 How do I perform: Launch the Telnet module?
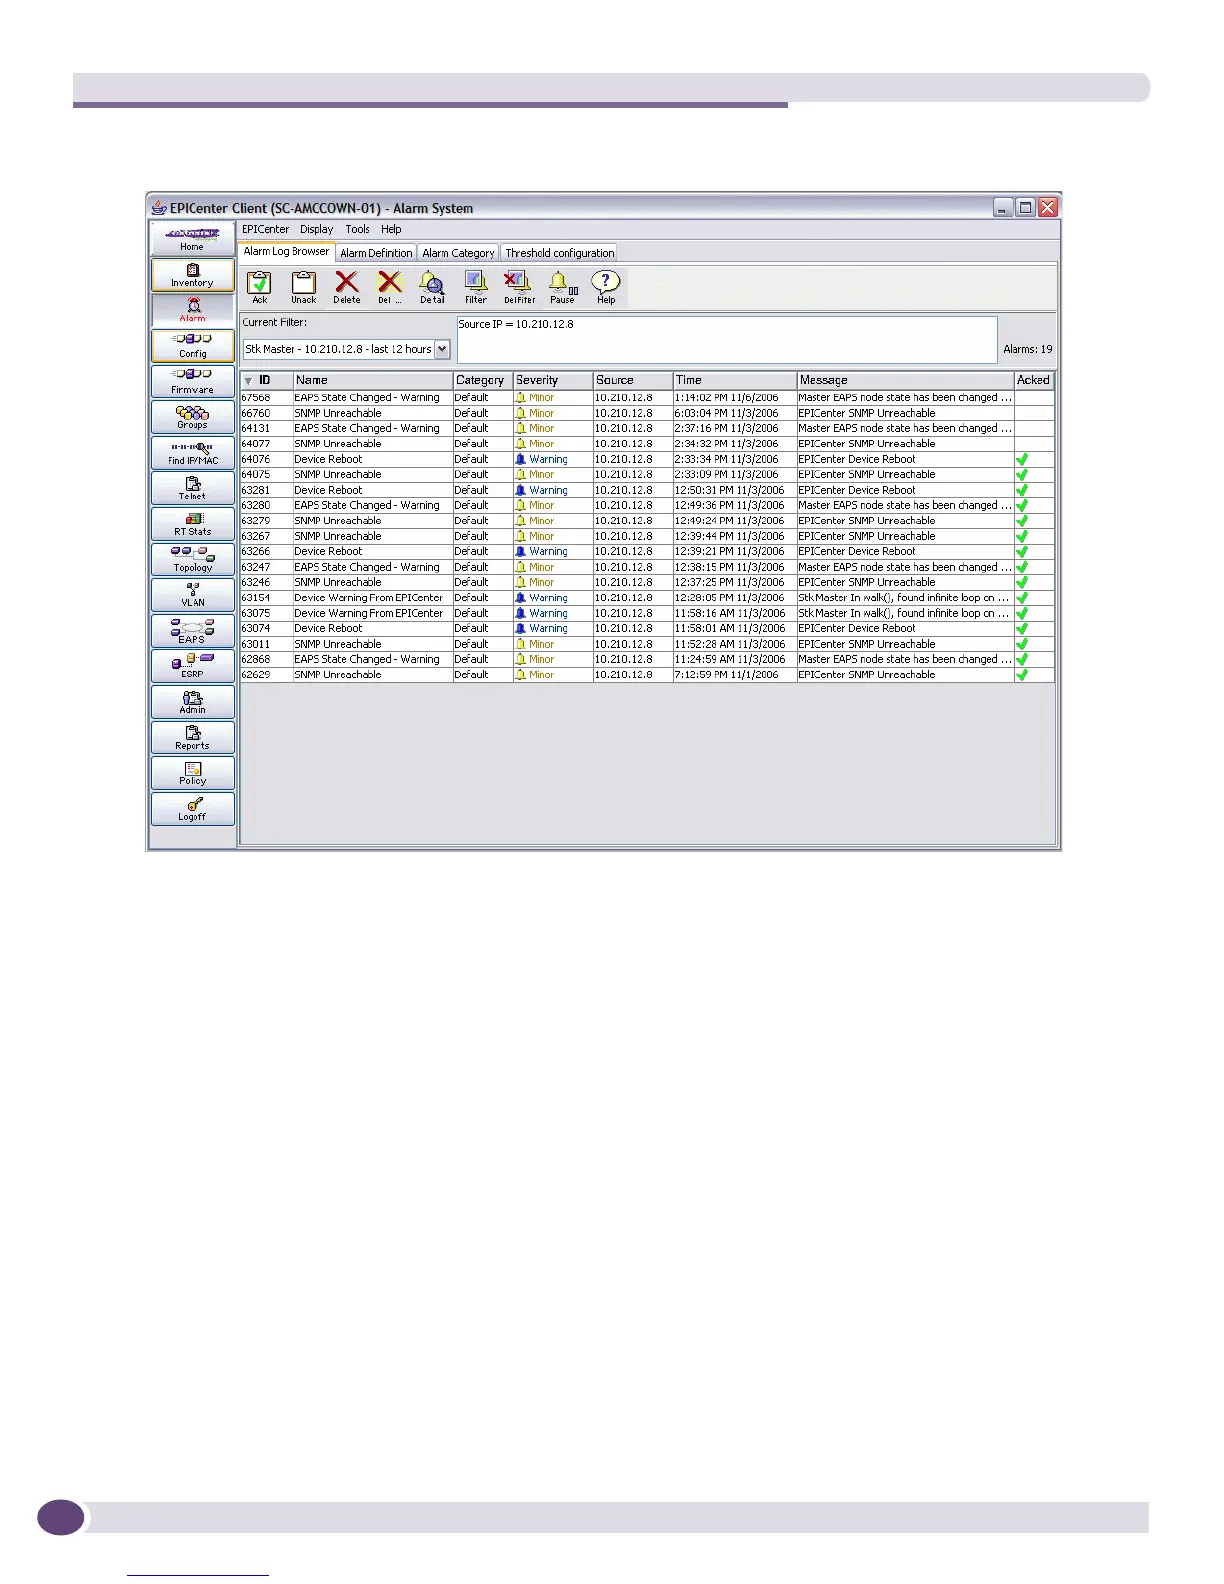coord(192,488)
